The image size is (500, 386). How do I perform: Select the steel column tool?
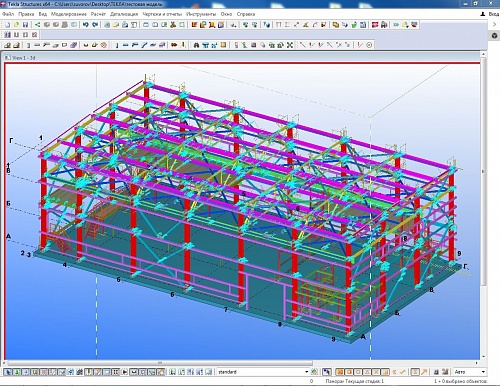117,45
